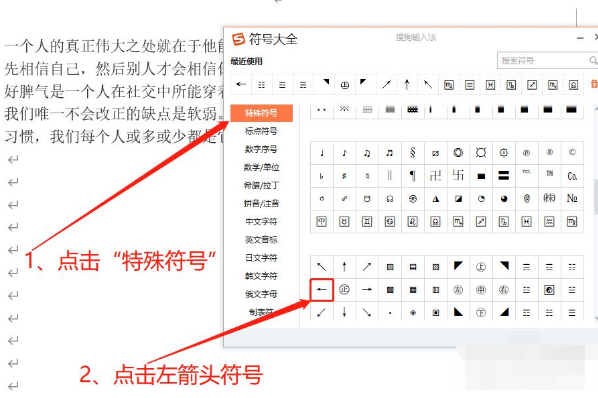Image resolution: width=598 pixels, height=398 pixels.
Task: Insert the quarter note ♩ symbol
Action: [x=322, y=153]
